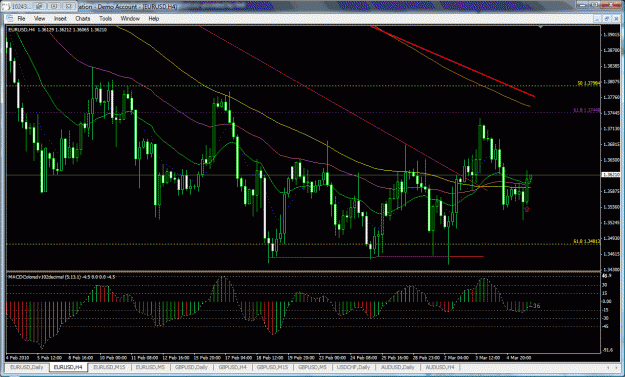625x377 pixels.
Task: Select the red horizontal support line
Action: coord(376,257)
